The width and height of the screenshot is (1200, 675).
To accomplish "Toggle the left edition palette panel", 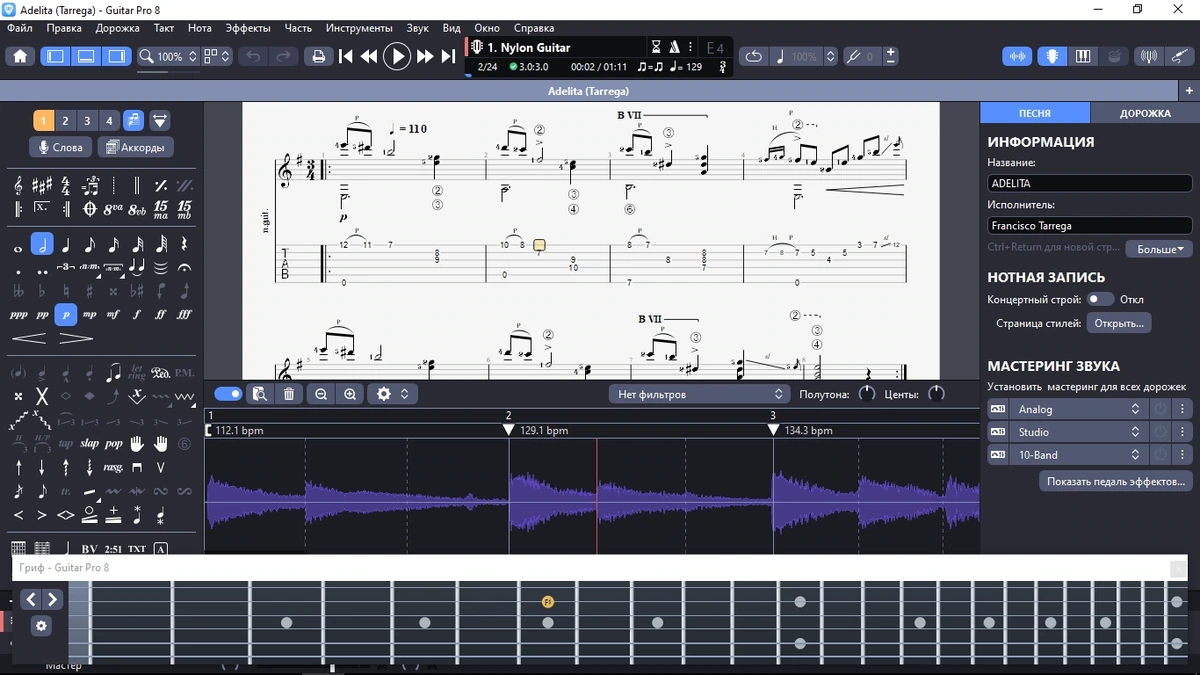I will point(56,56).
